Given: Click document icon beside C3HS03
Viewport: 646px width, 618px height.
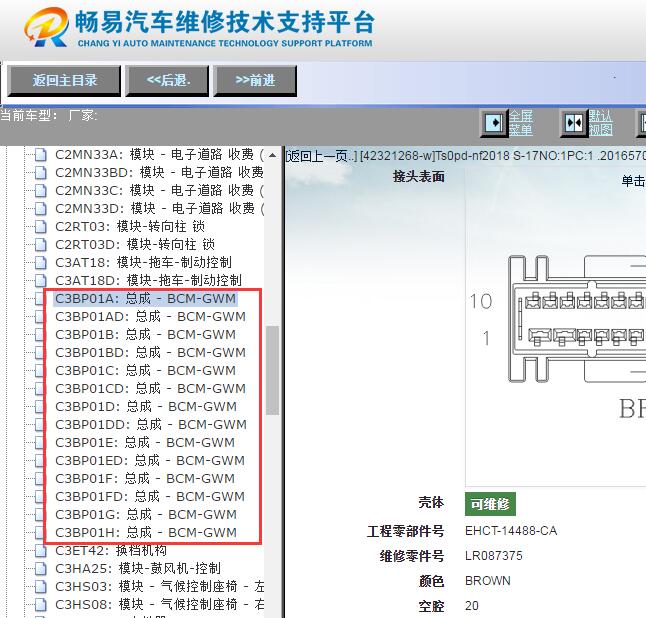Looking at the screenshot, I should 40,587.
